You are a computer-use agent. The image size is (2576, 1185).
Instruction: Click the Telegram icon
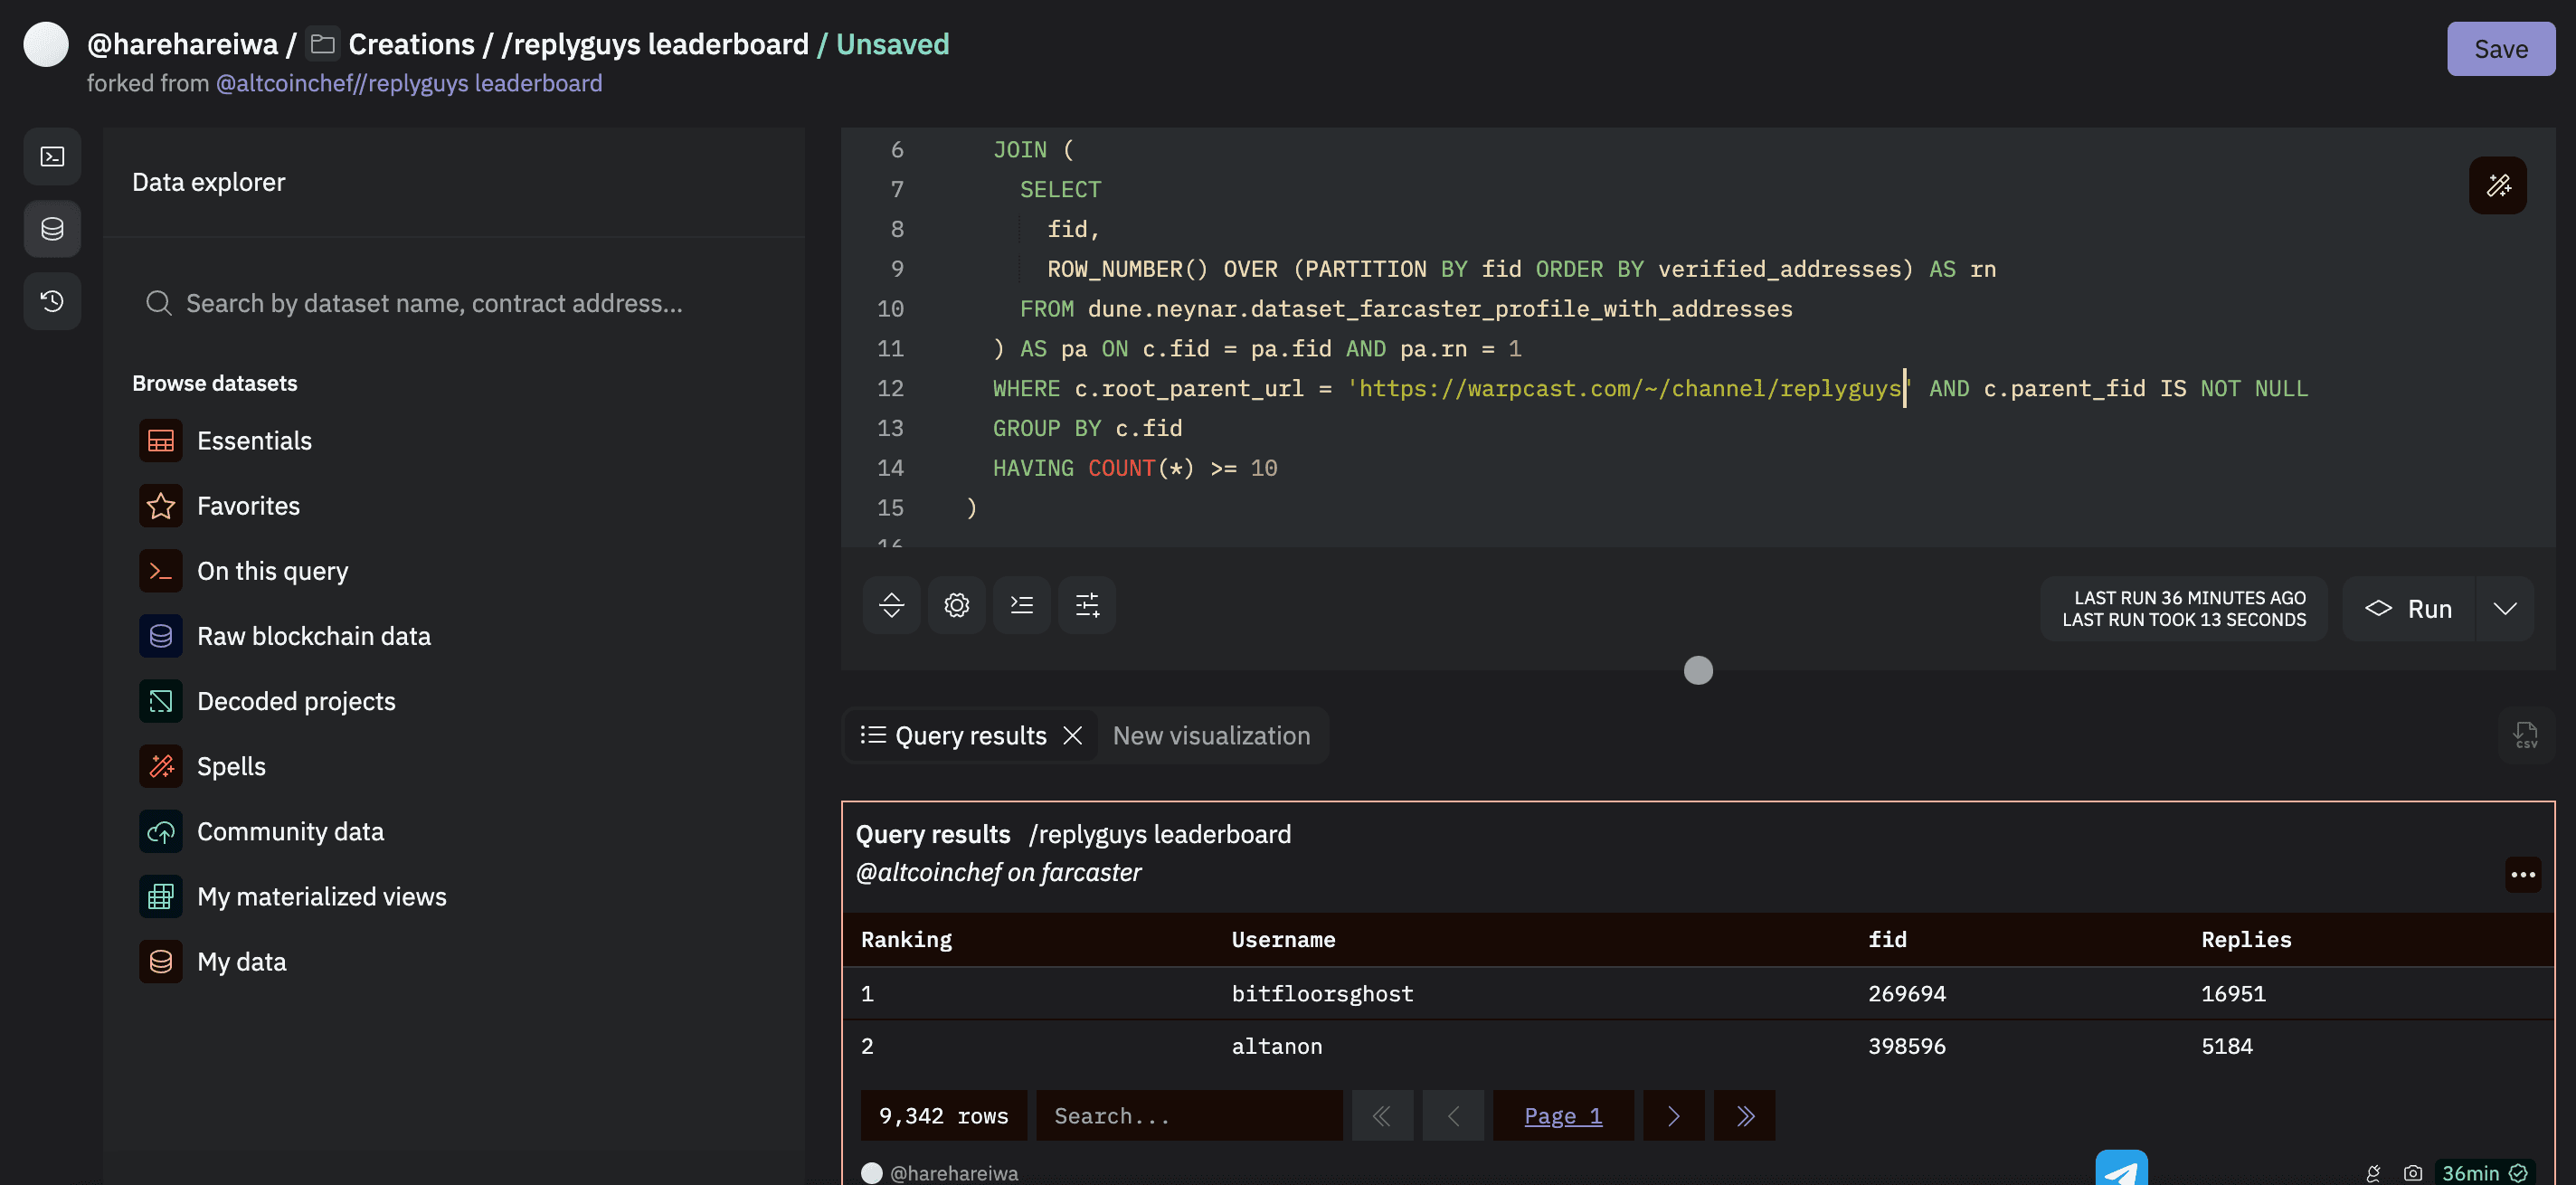(2121, 1168)
